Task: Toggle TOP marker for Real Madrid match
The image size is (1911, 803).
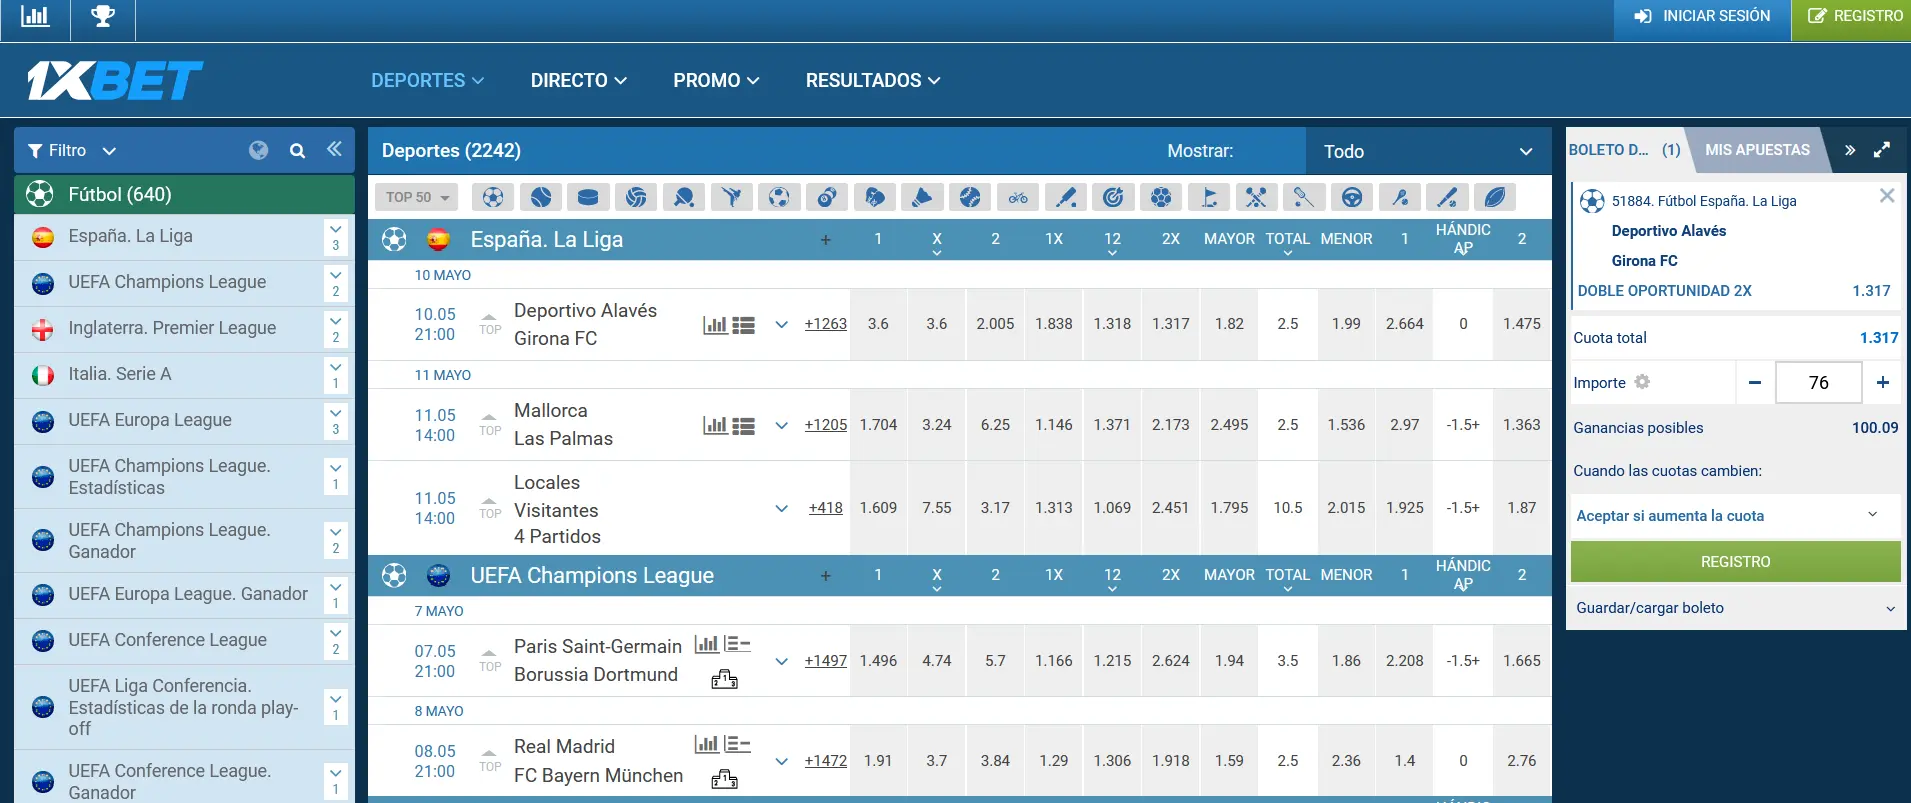Action: click(490, 760)
